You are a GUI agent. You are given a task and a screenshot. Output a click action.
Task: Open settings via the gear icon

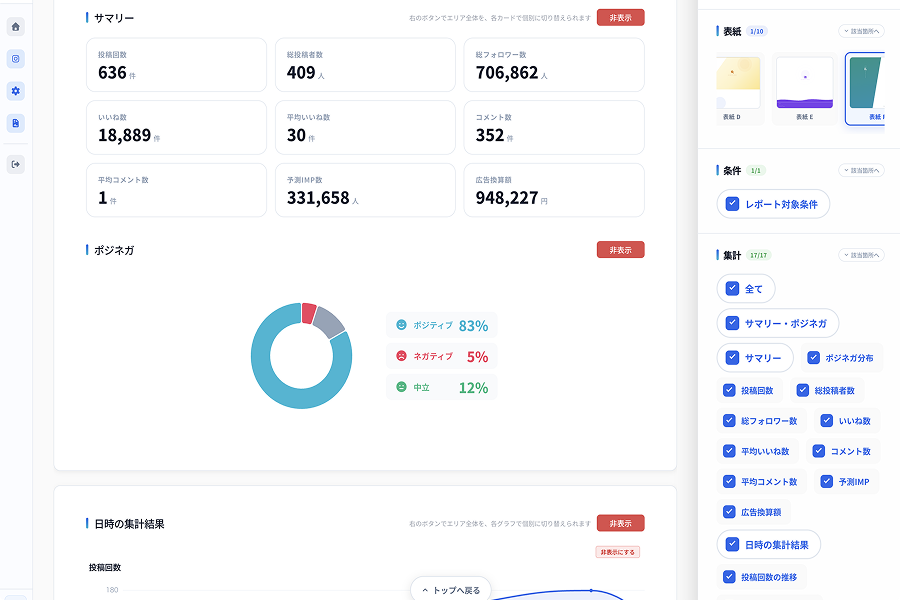click(x=15, y=91)
